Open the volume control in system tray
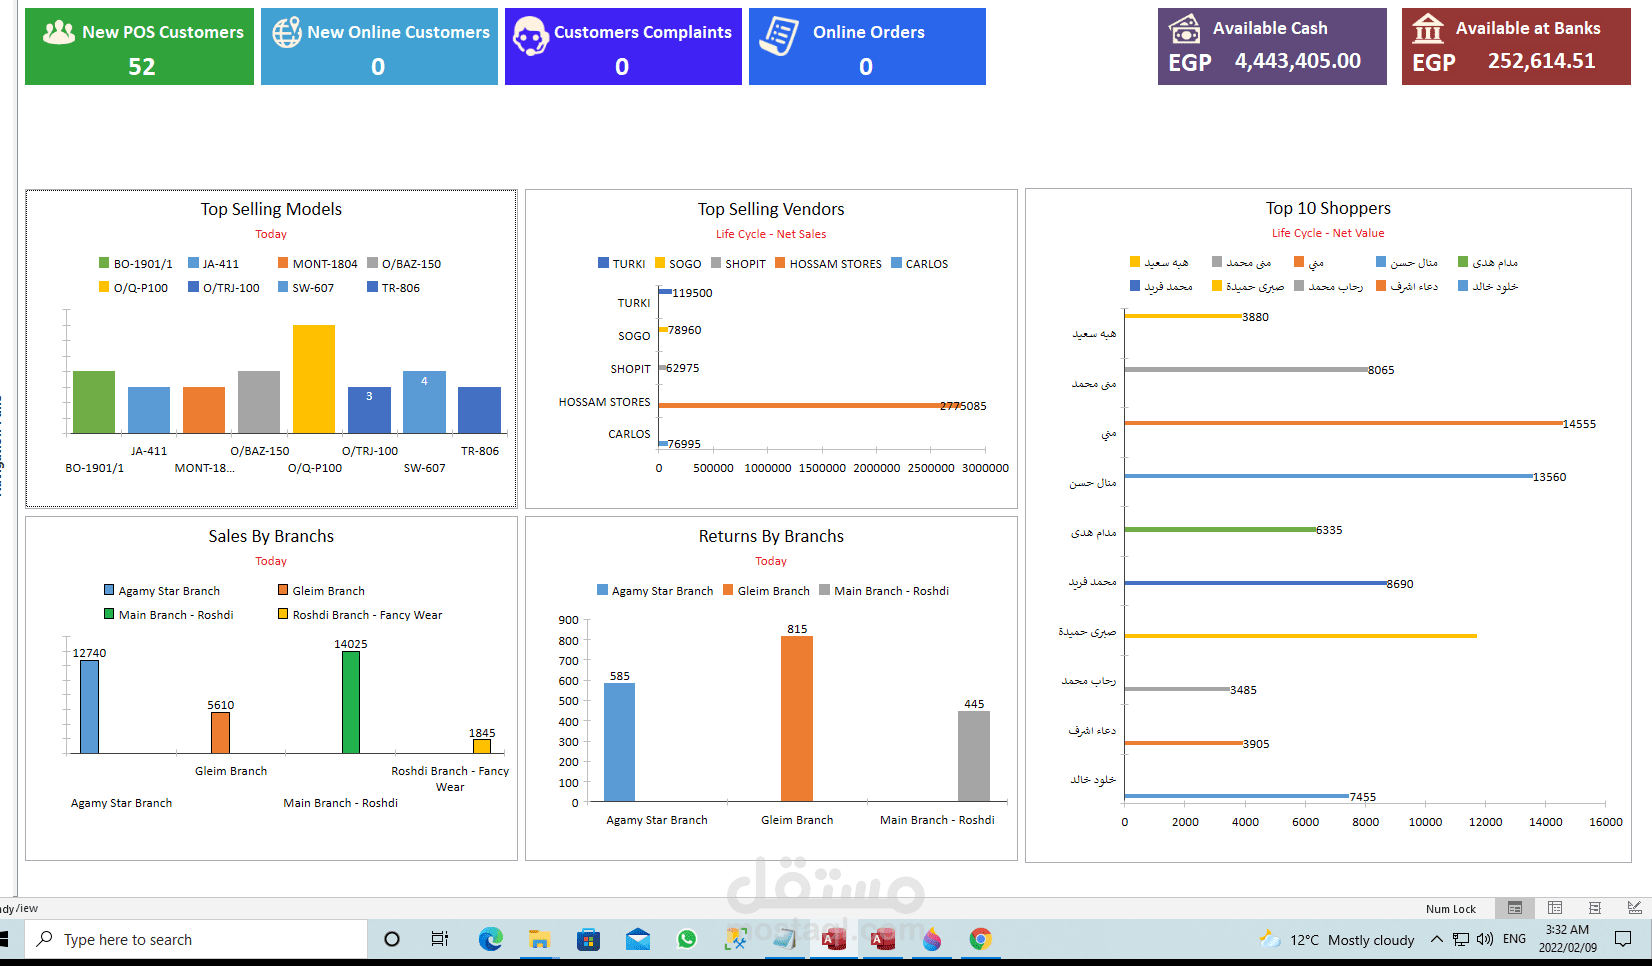This screenshot has height=966, width=1652. (1485, 939)
